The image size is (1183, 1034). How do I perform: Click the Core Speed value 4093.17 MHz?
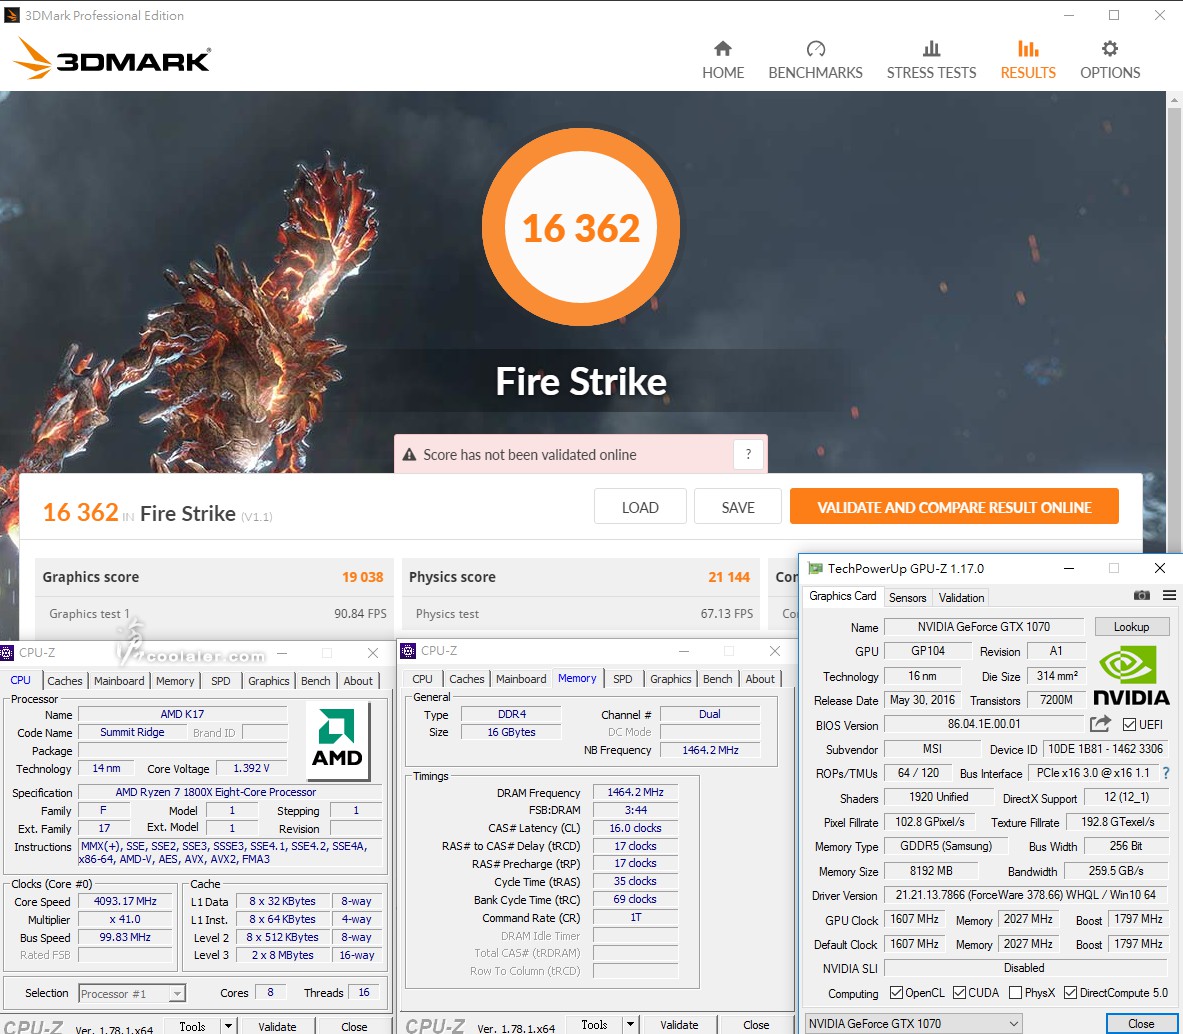[125, 901]
